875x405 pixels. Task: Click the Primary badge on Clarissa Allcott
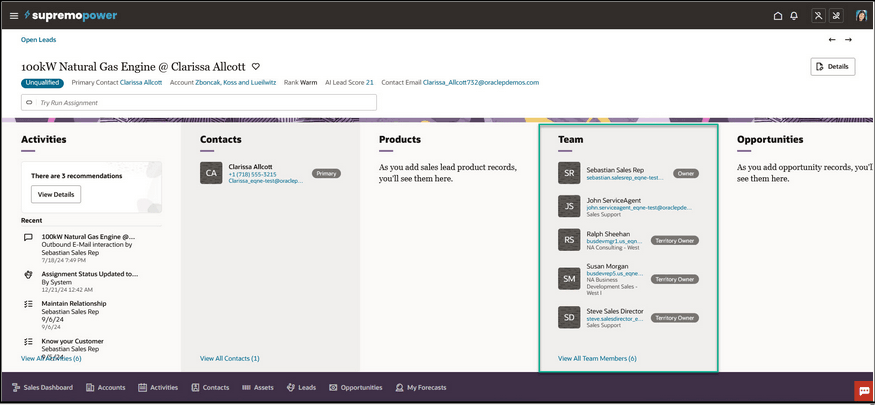(326, 173)
